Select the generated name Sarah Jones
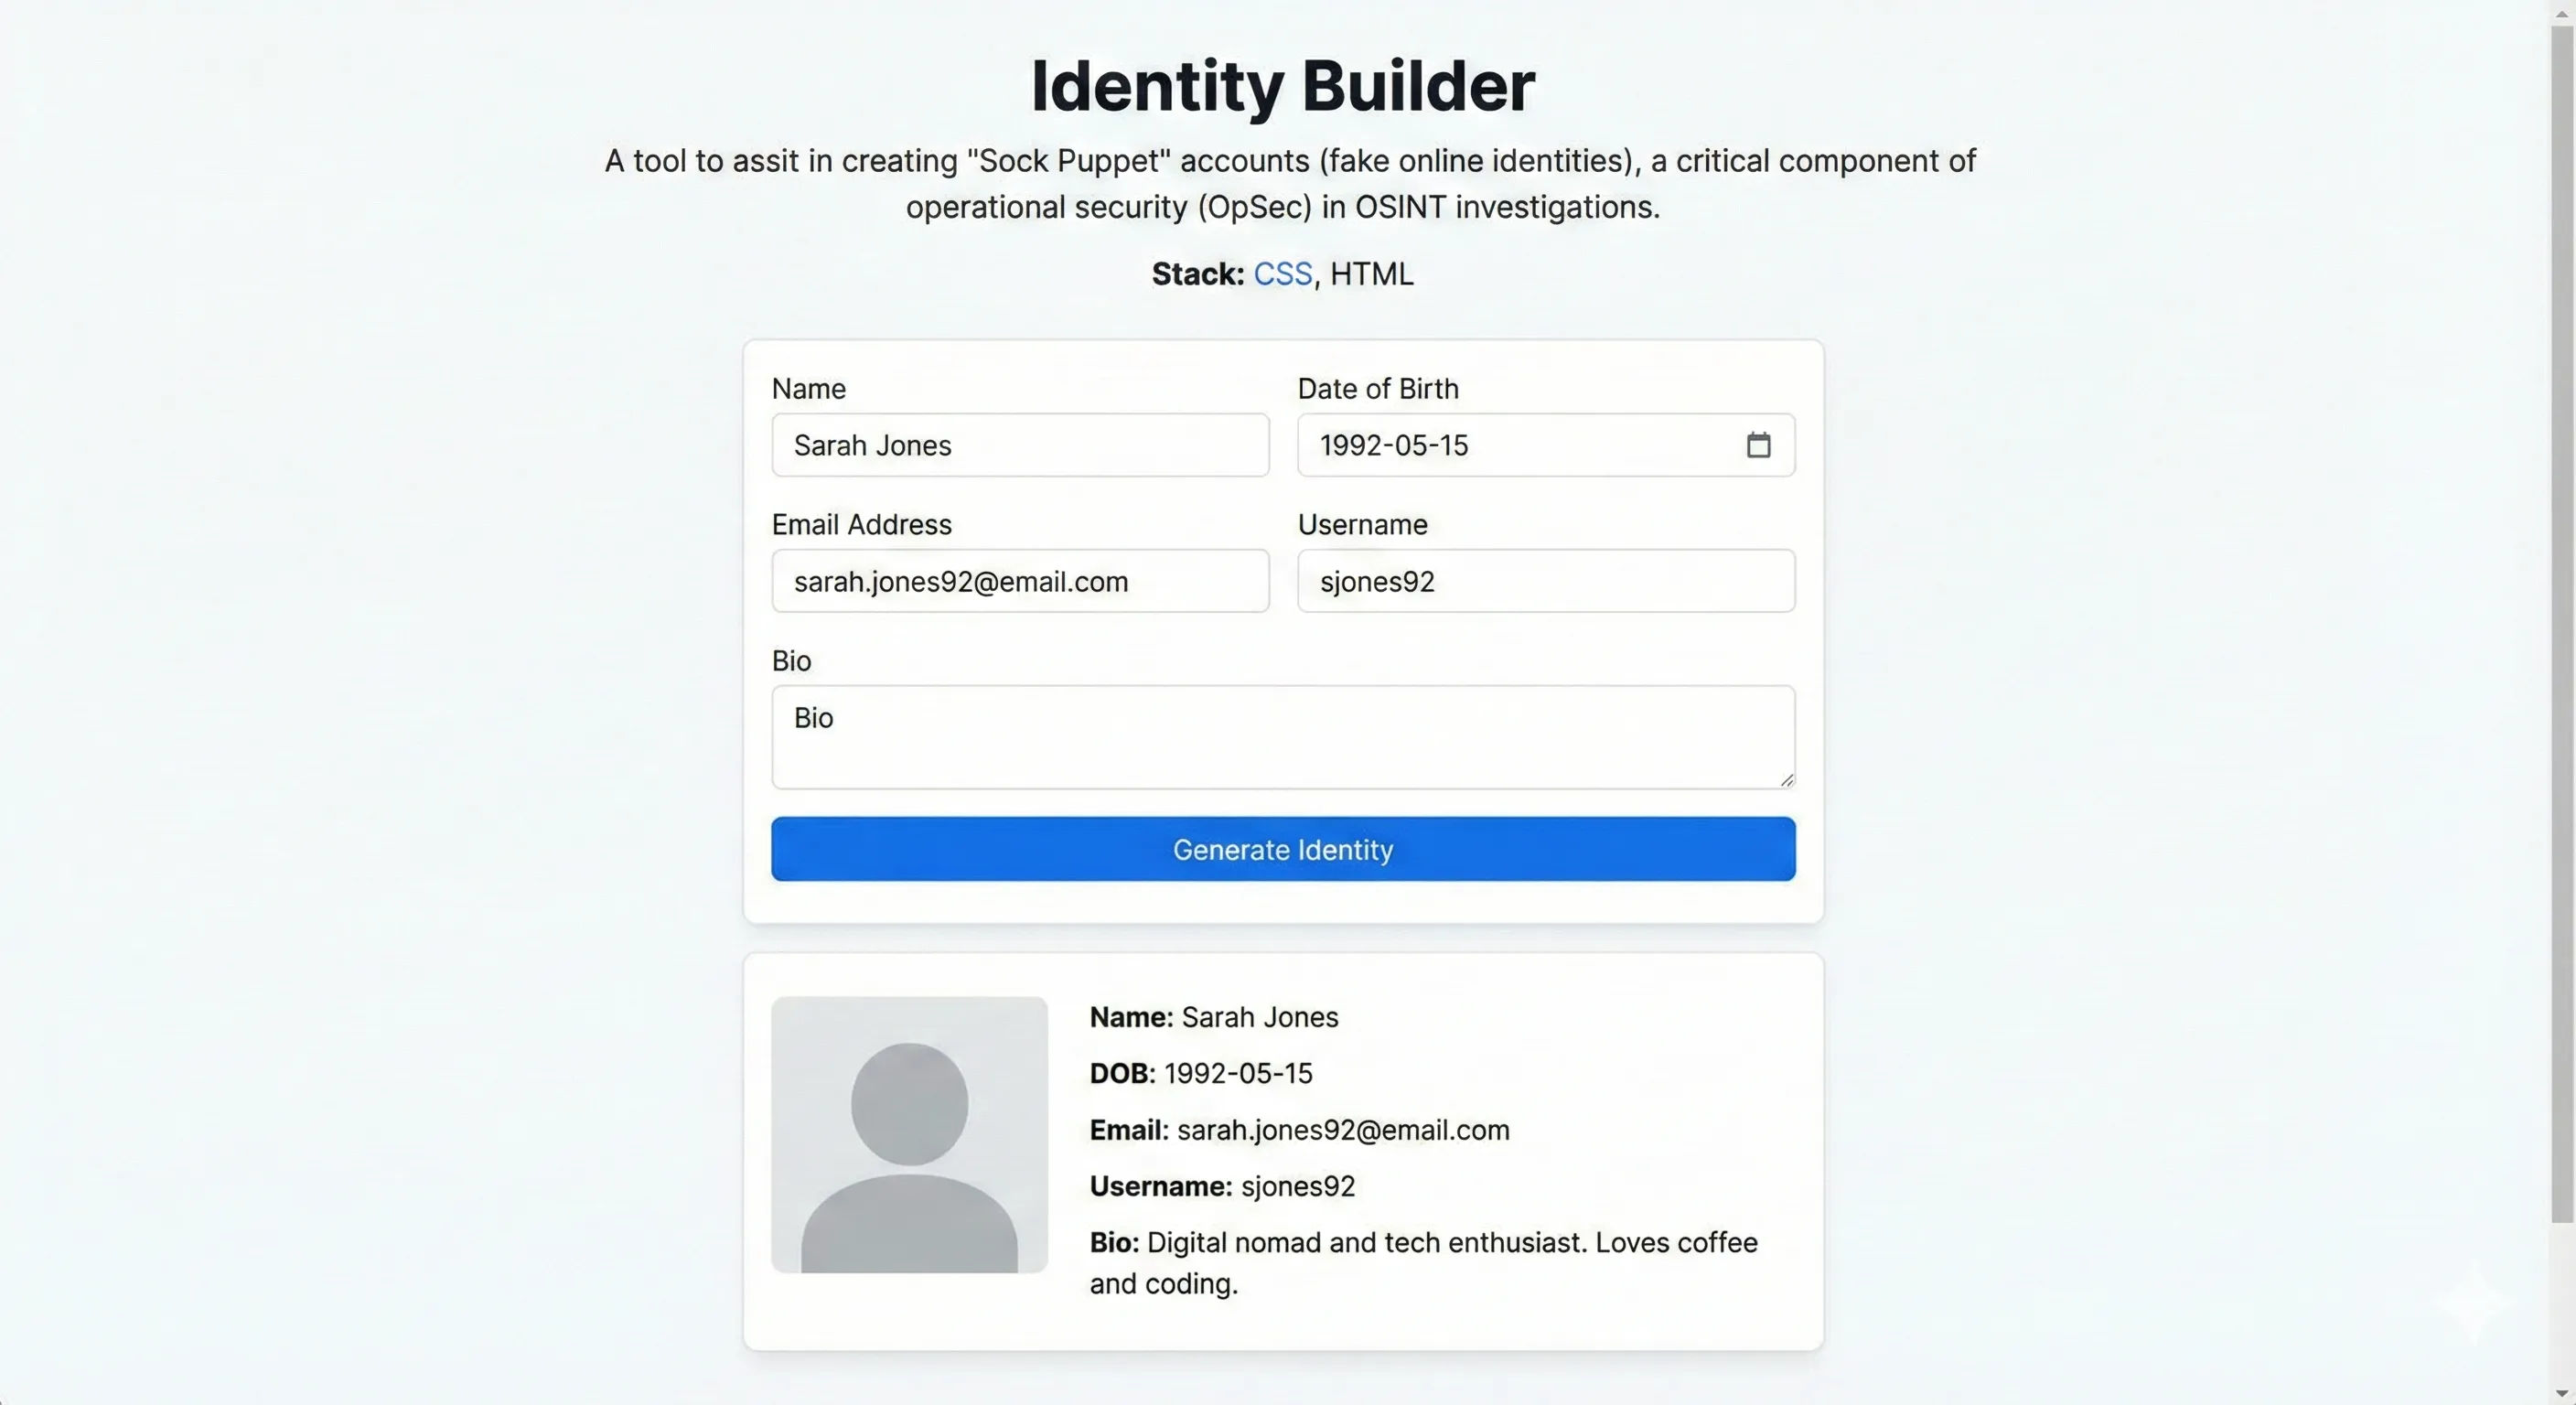The width and height of the screenshot is (2576, 1405). pos(1259,1016)
